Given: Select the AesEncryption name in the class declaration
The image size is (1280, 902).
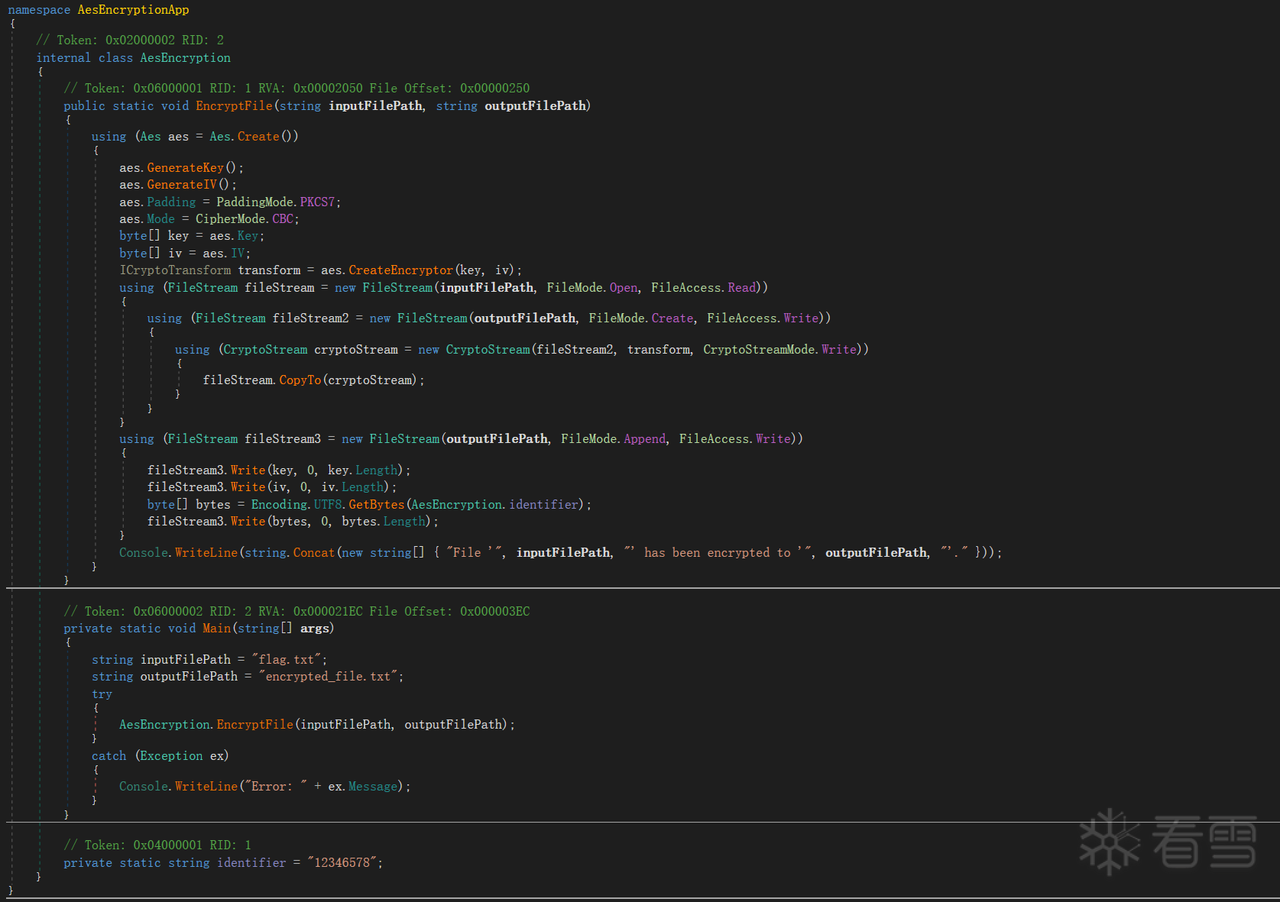Looking at the screenshot, I should click(x=185, y=58).
